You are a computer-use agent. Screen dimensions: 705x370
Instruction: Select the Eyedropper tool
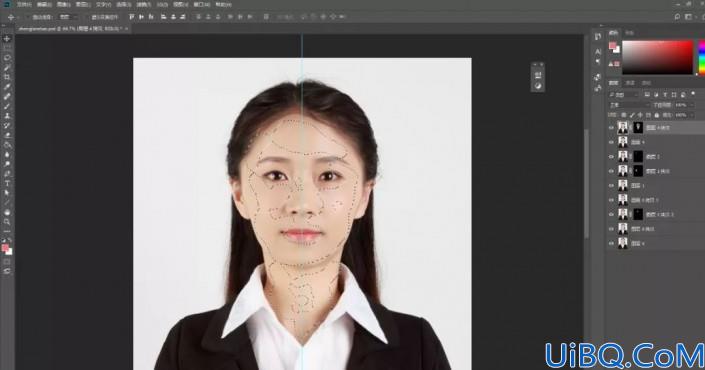point(7,87)
